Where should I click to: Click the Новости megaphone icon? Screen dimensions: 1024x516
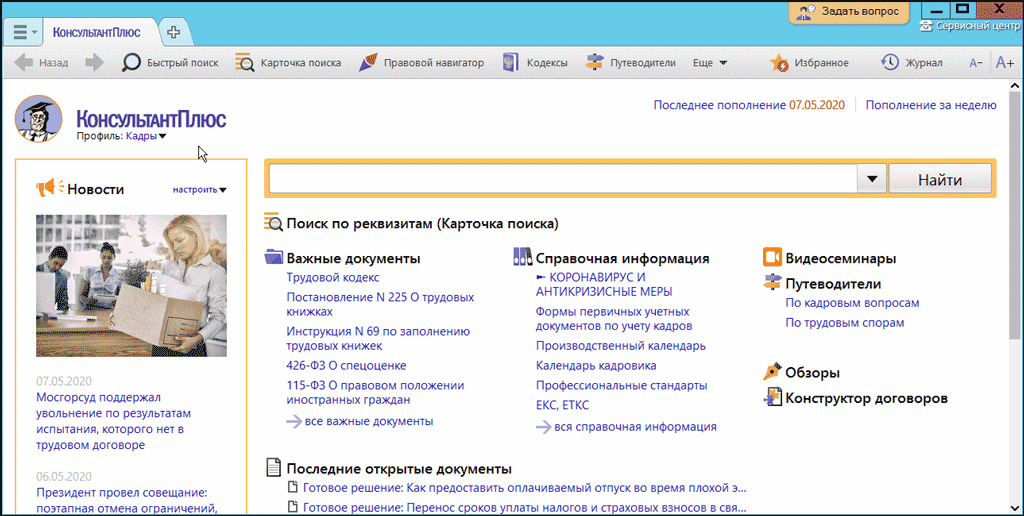click(50, 189)
